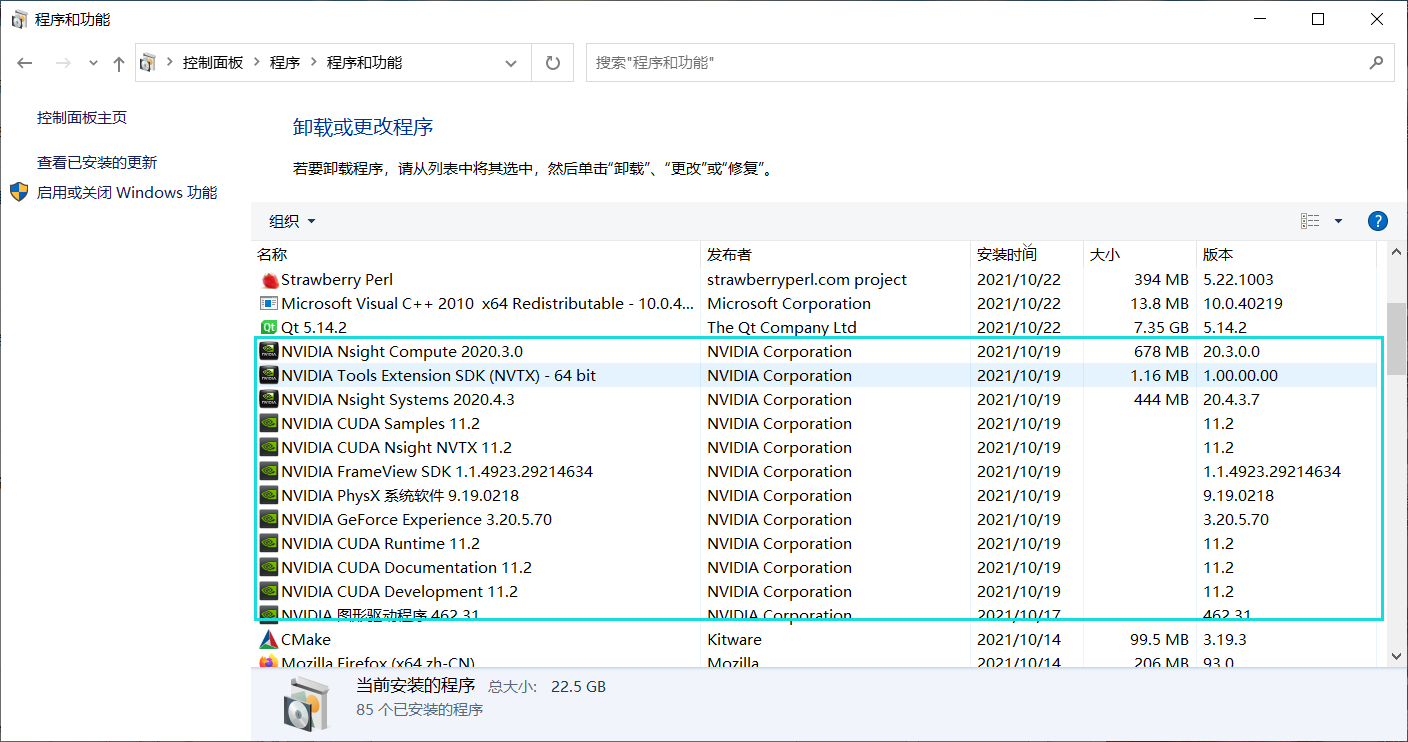Click the Qt 5.14.2 program icon

(x=269, y=328)
